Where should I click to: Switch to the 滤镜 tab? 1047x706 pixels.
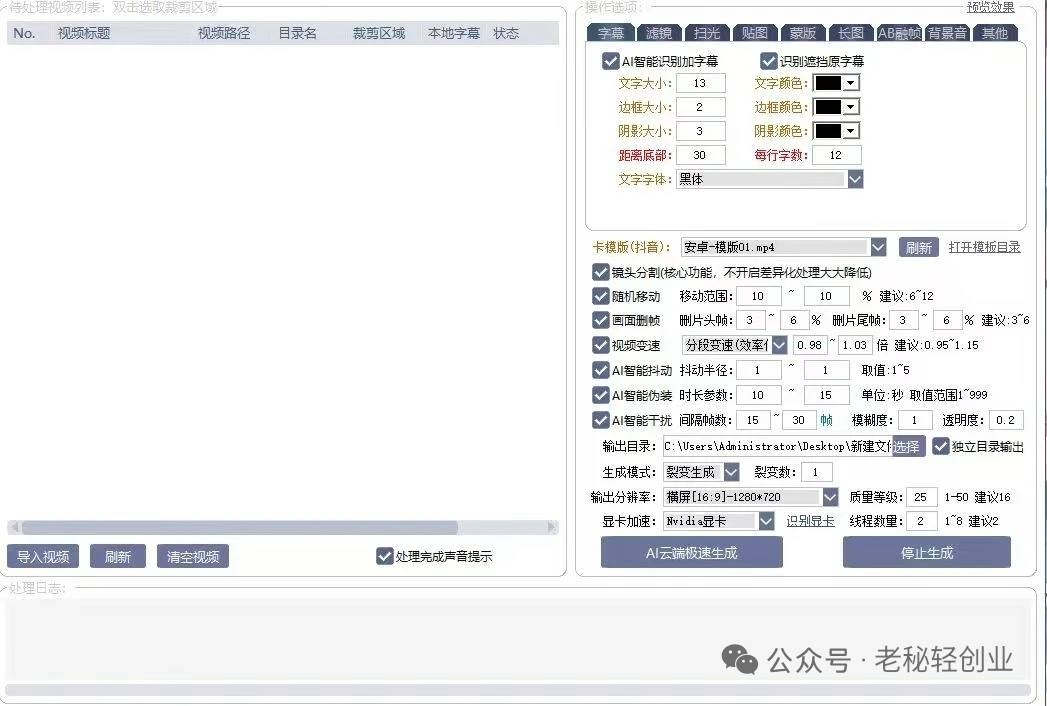(x=659, y=33)
